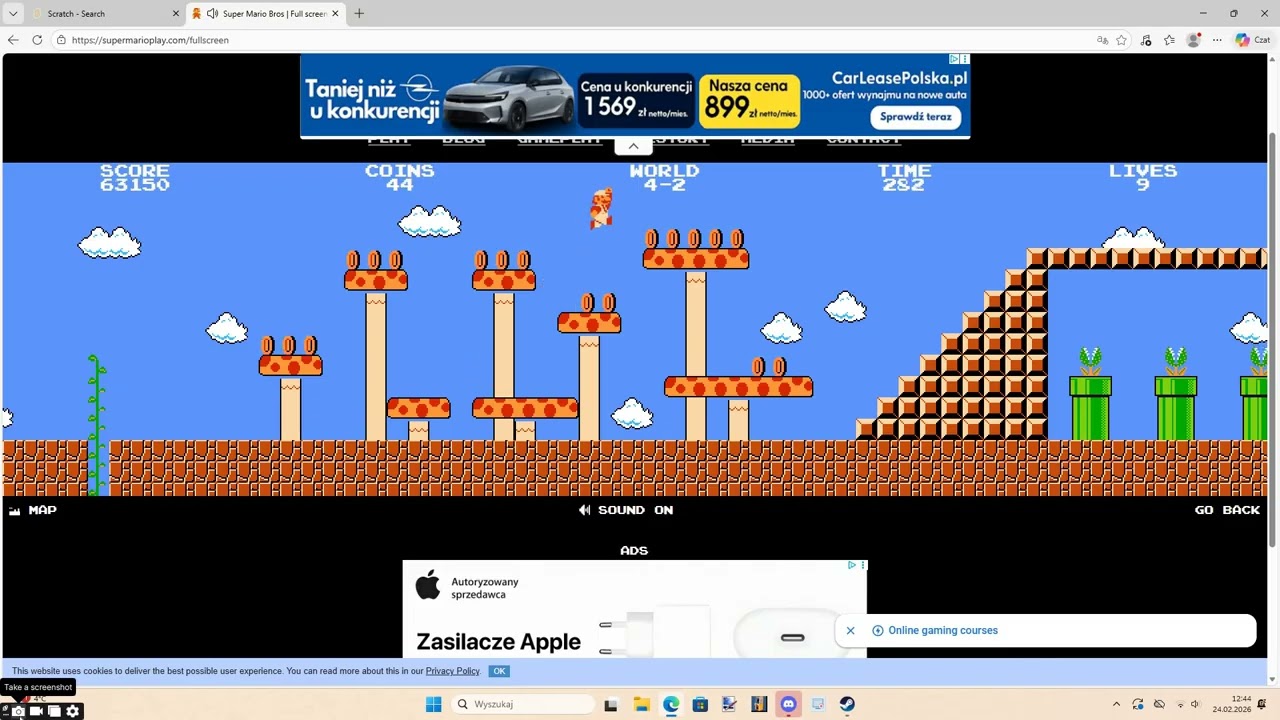View site information lock icon
Screen dimensions: 1280x720
61,40
